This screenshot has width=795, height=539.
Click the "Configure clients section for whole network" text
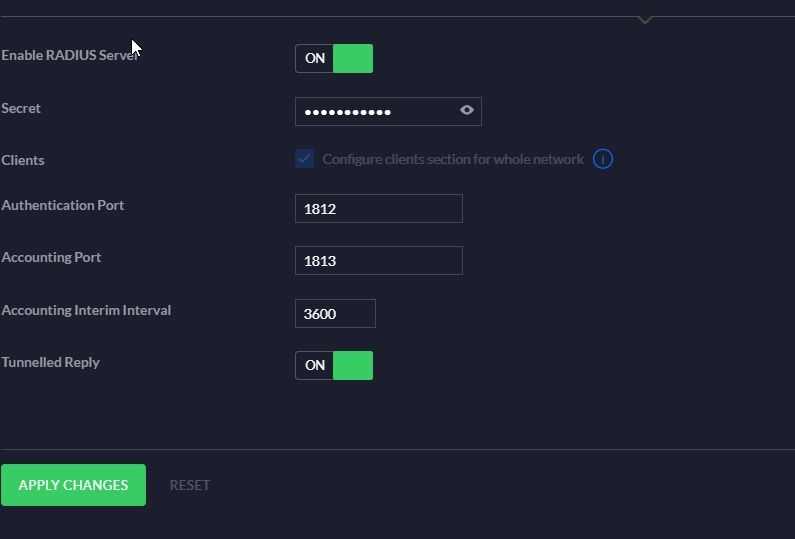point(453,159)
